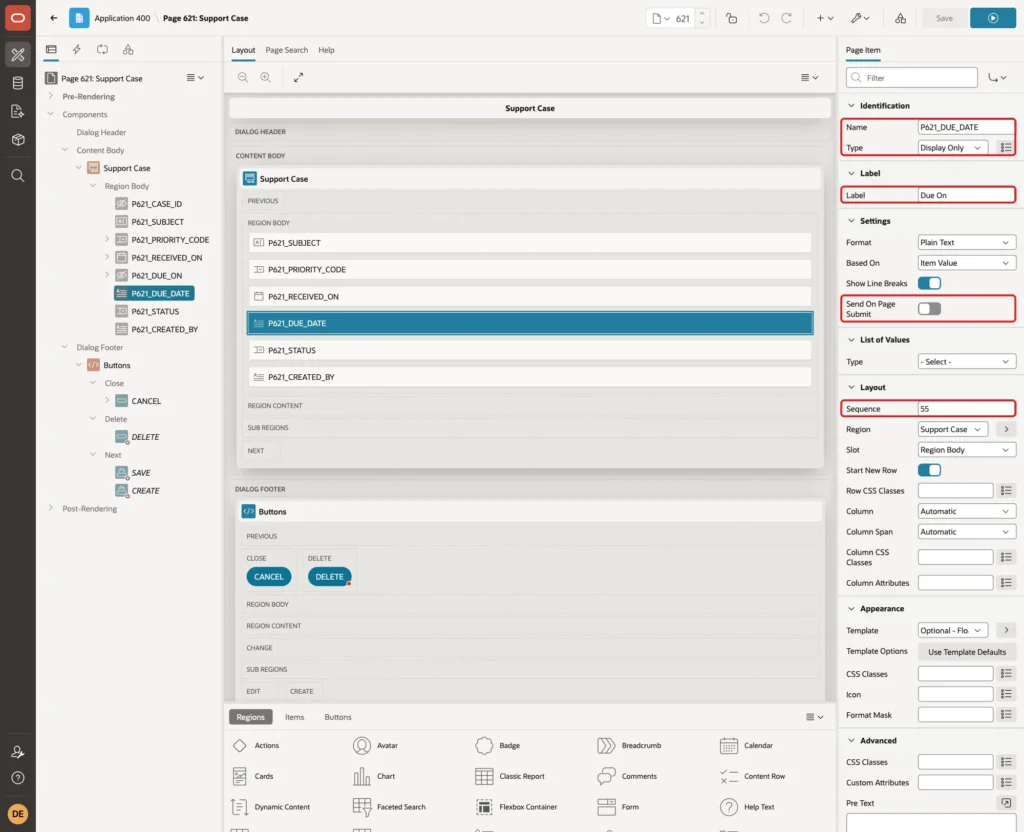Viewport: 1024px width, 832px height.
Task: Open the App Builder icon in left sidebar
Action: [x=18, y=55]
